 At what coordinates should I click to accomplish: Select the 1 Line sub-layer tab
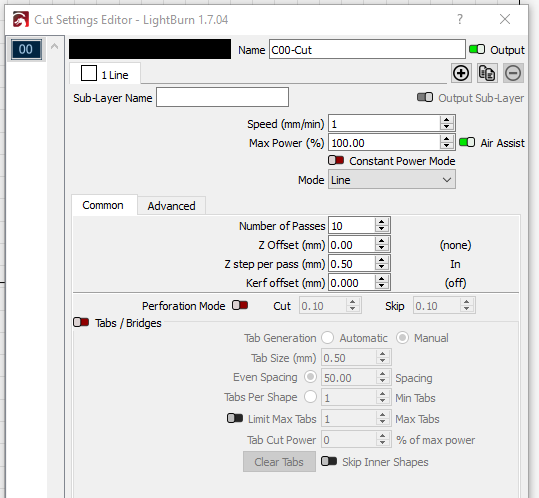click(105, 74)
